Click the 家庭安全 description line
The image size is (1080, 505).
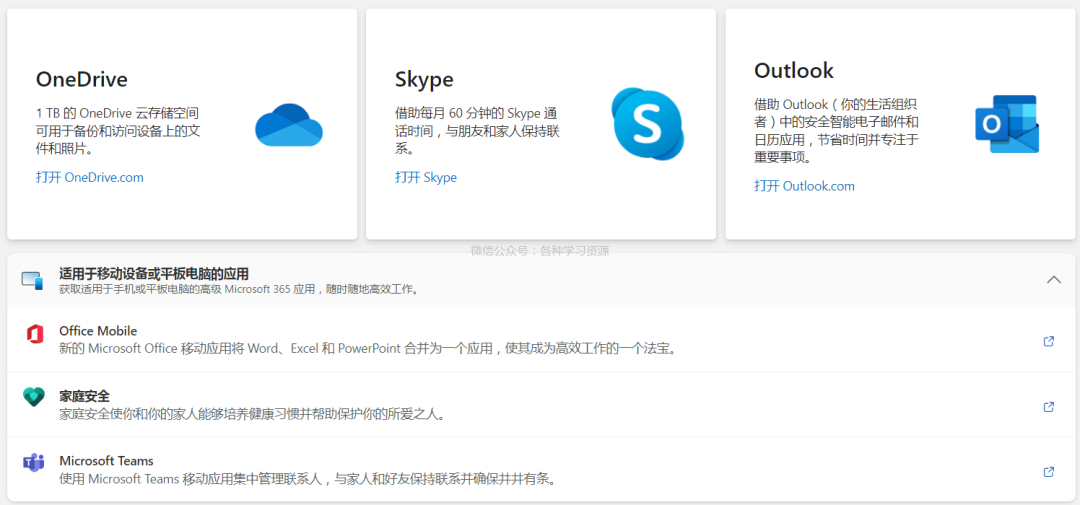(252, 414)
